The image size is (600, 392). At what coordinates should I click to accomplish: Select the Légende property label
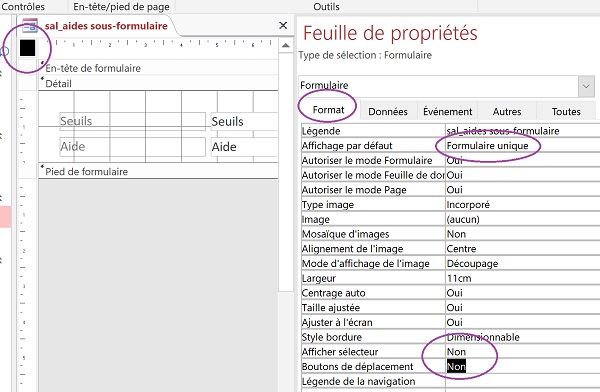(x=373, y=131)
